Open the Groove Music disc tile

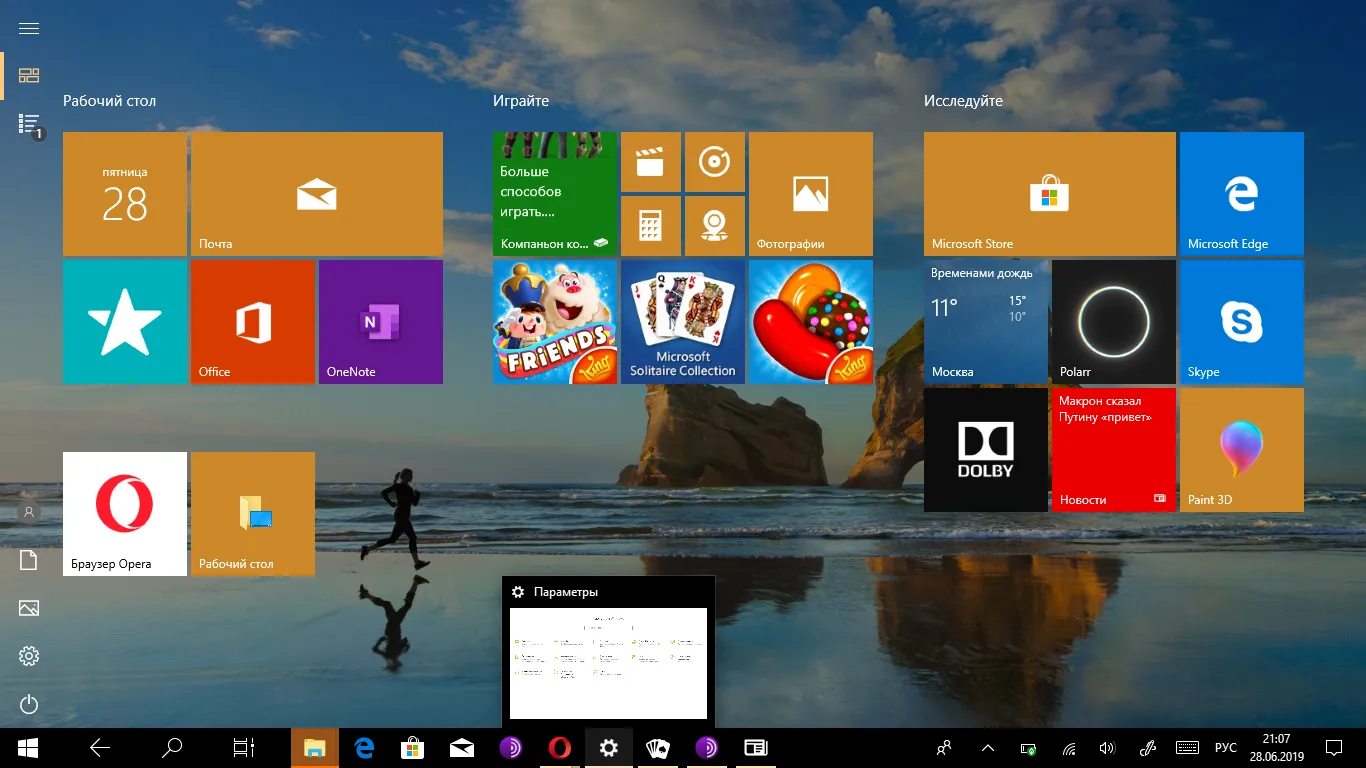(x=715, y=162)
